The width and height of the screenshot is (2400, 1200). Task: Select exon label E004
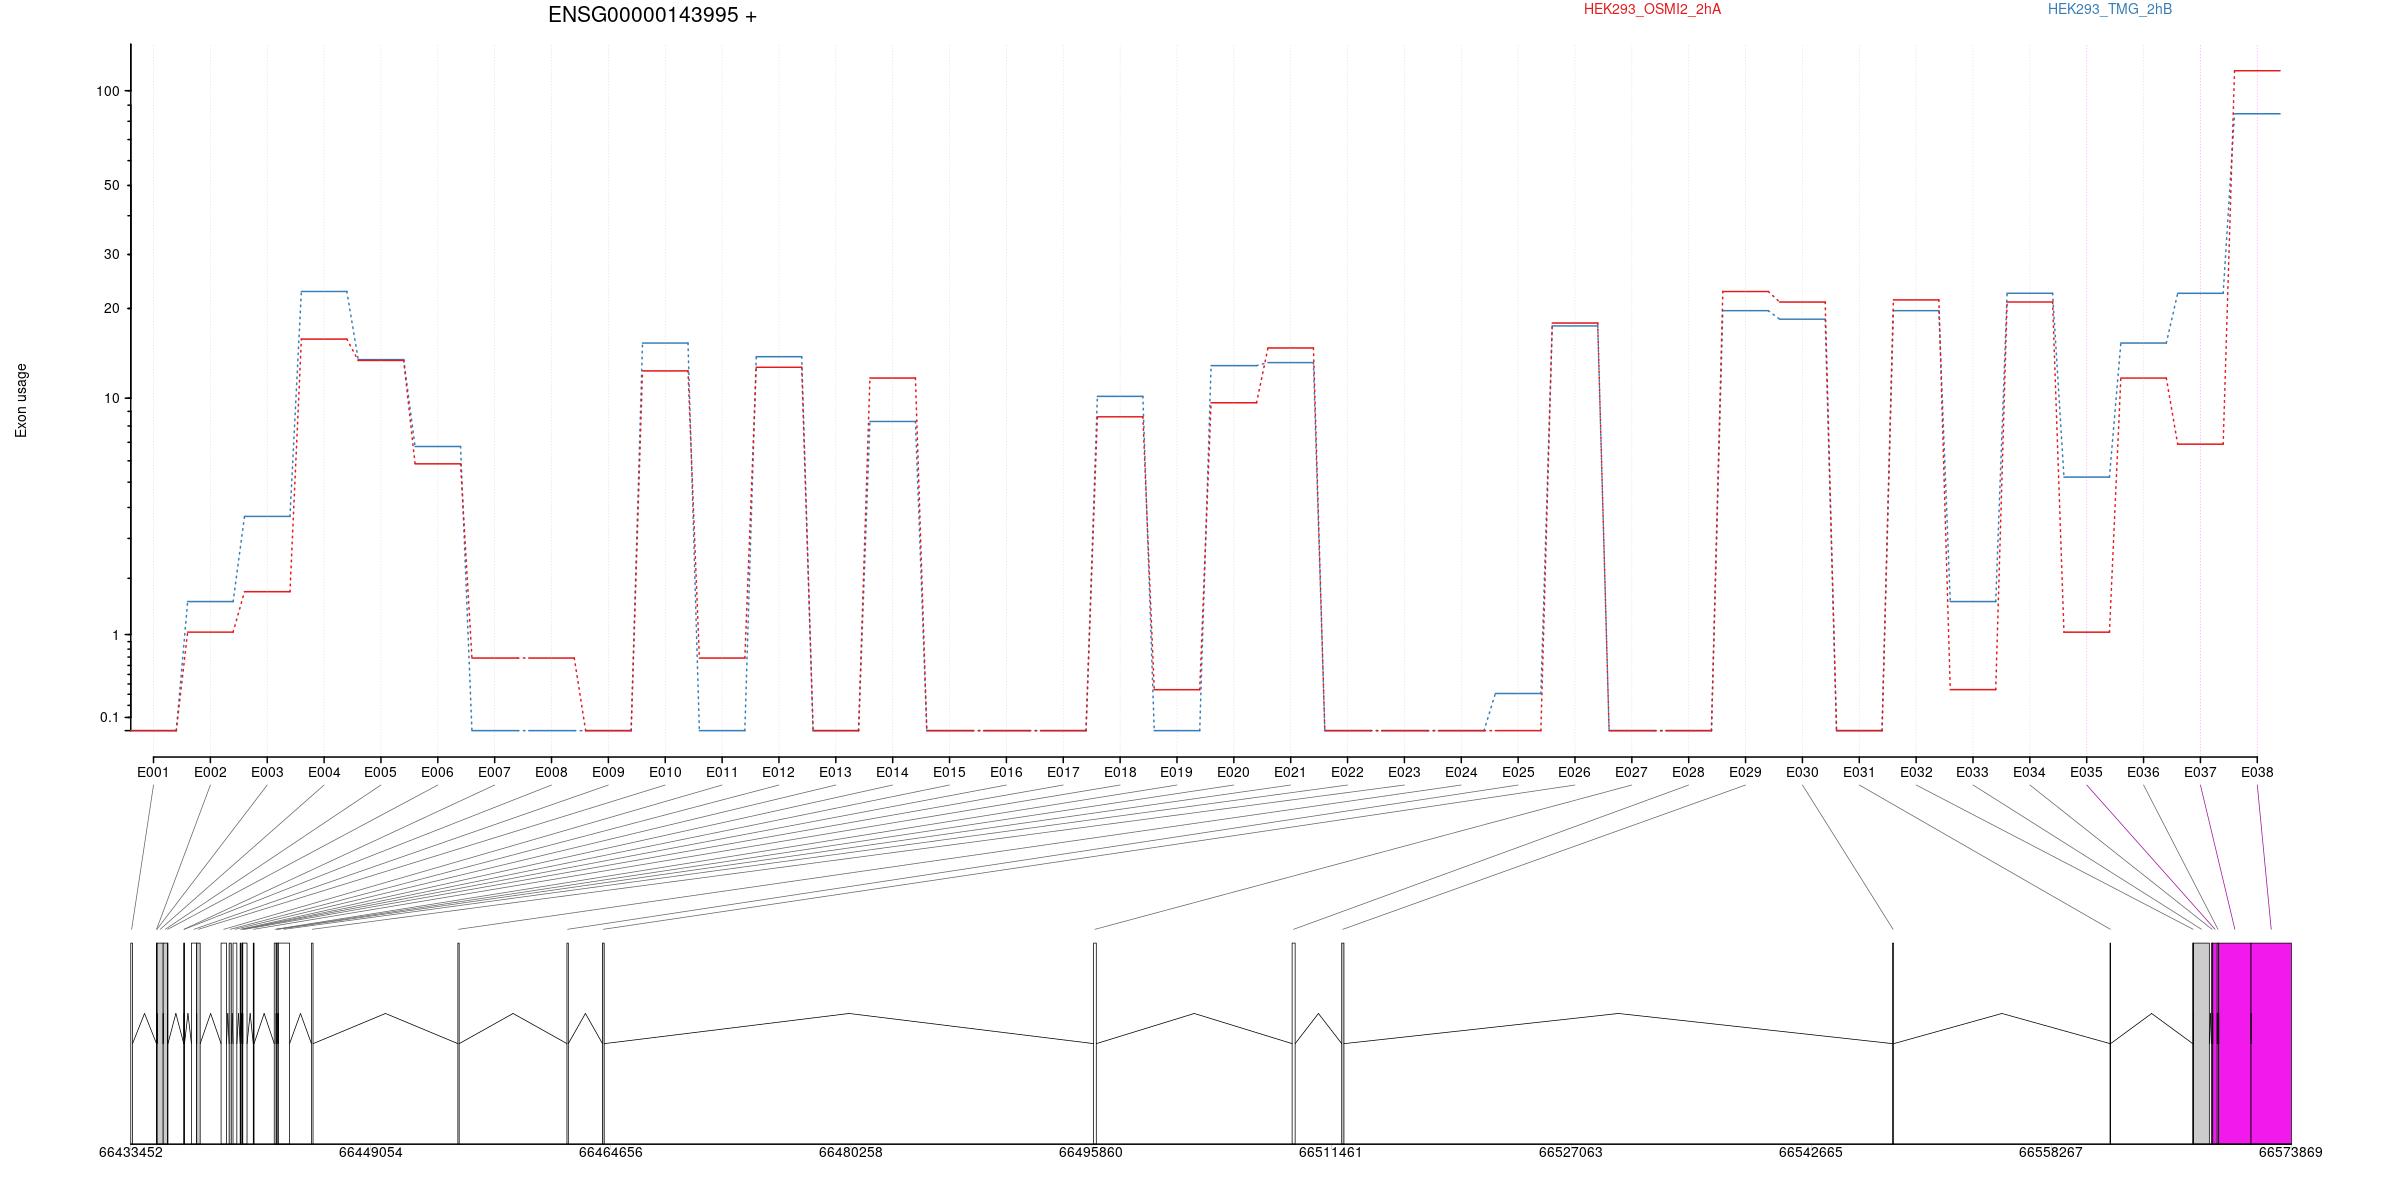[324, 772]
